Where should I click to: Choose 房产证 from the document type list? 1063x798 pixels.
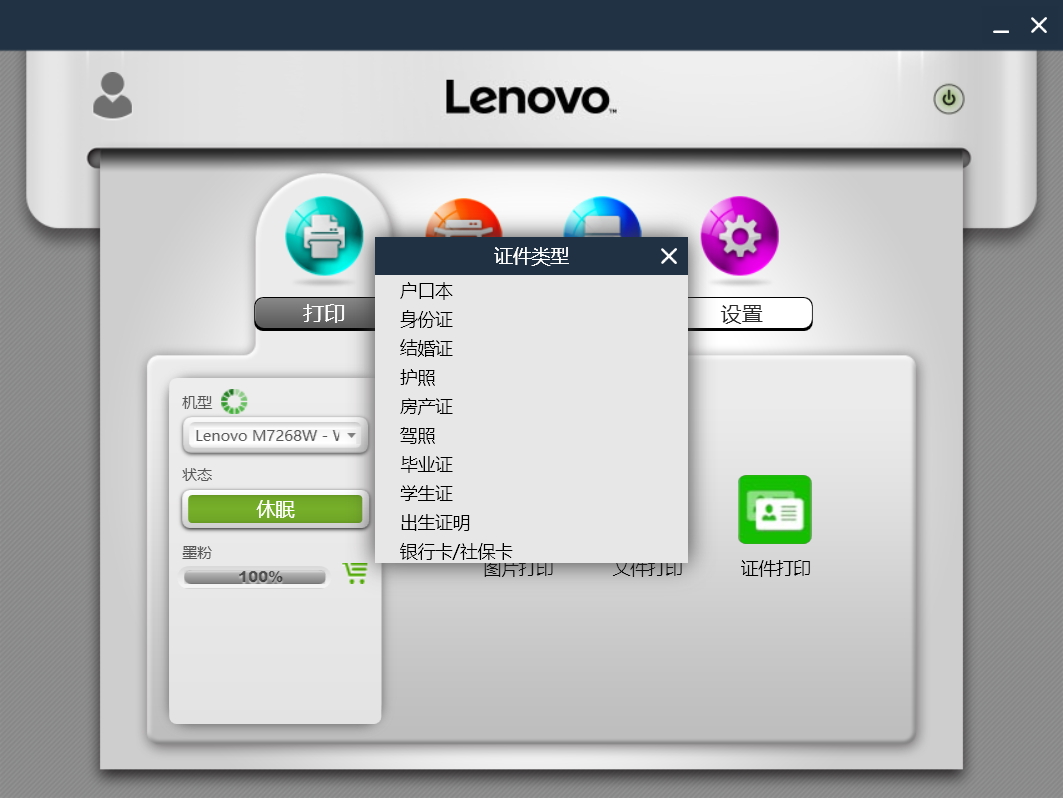(x=532, y=407)
